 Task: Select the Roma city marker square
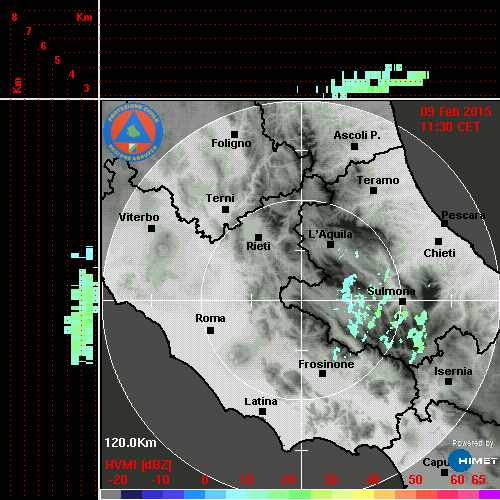(210, 330)
